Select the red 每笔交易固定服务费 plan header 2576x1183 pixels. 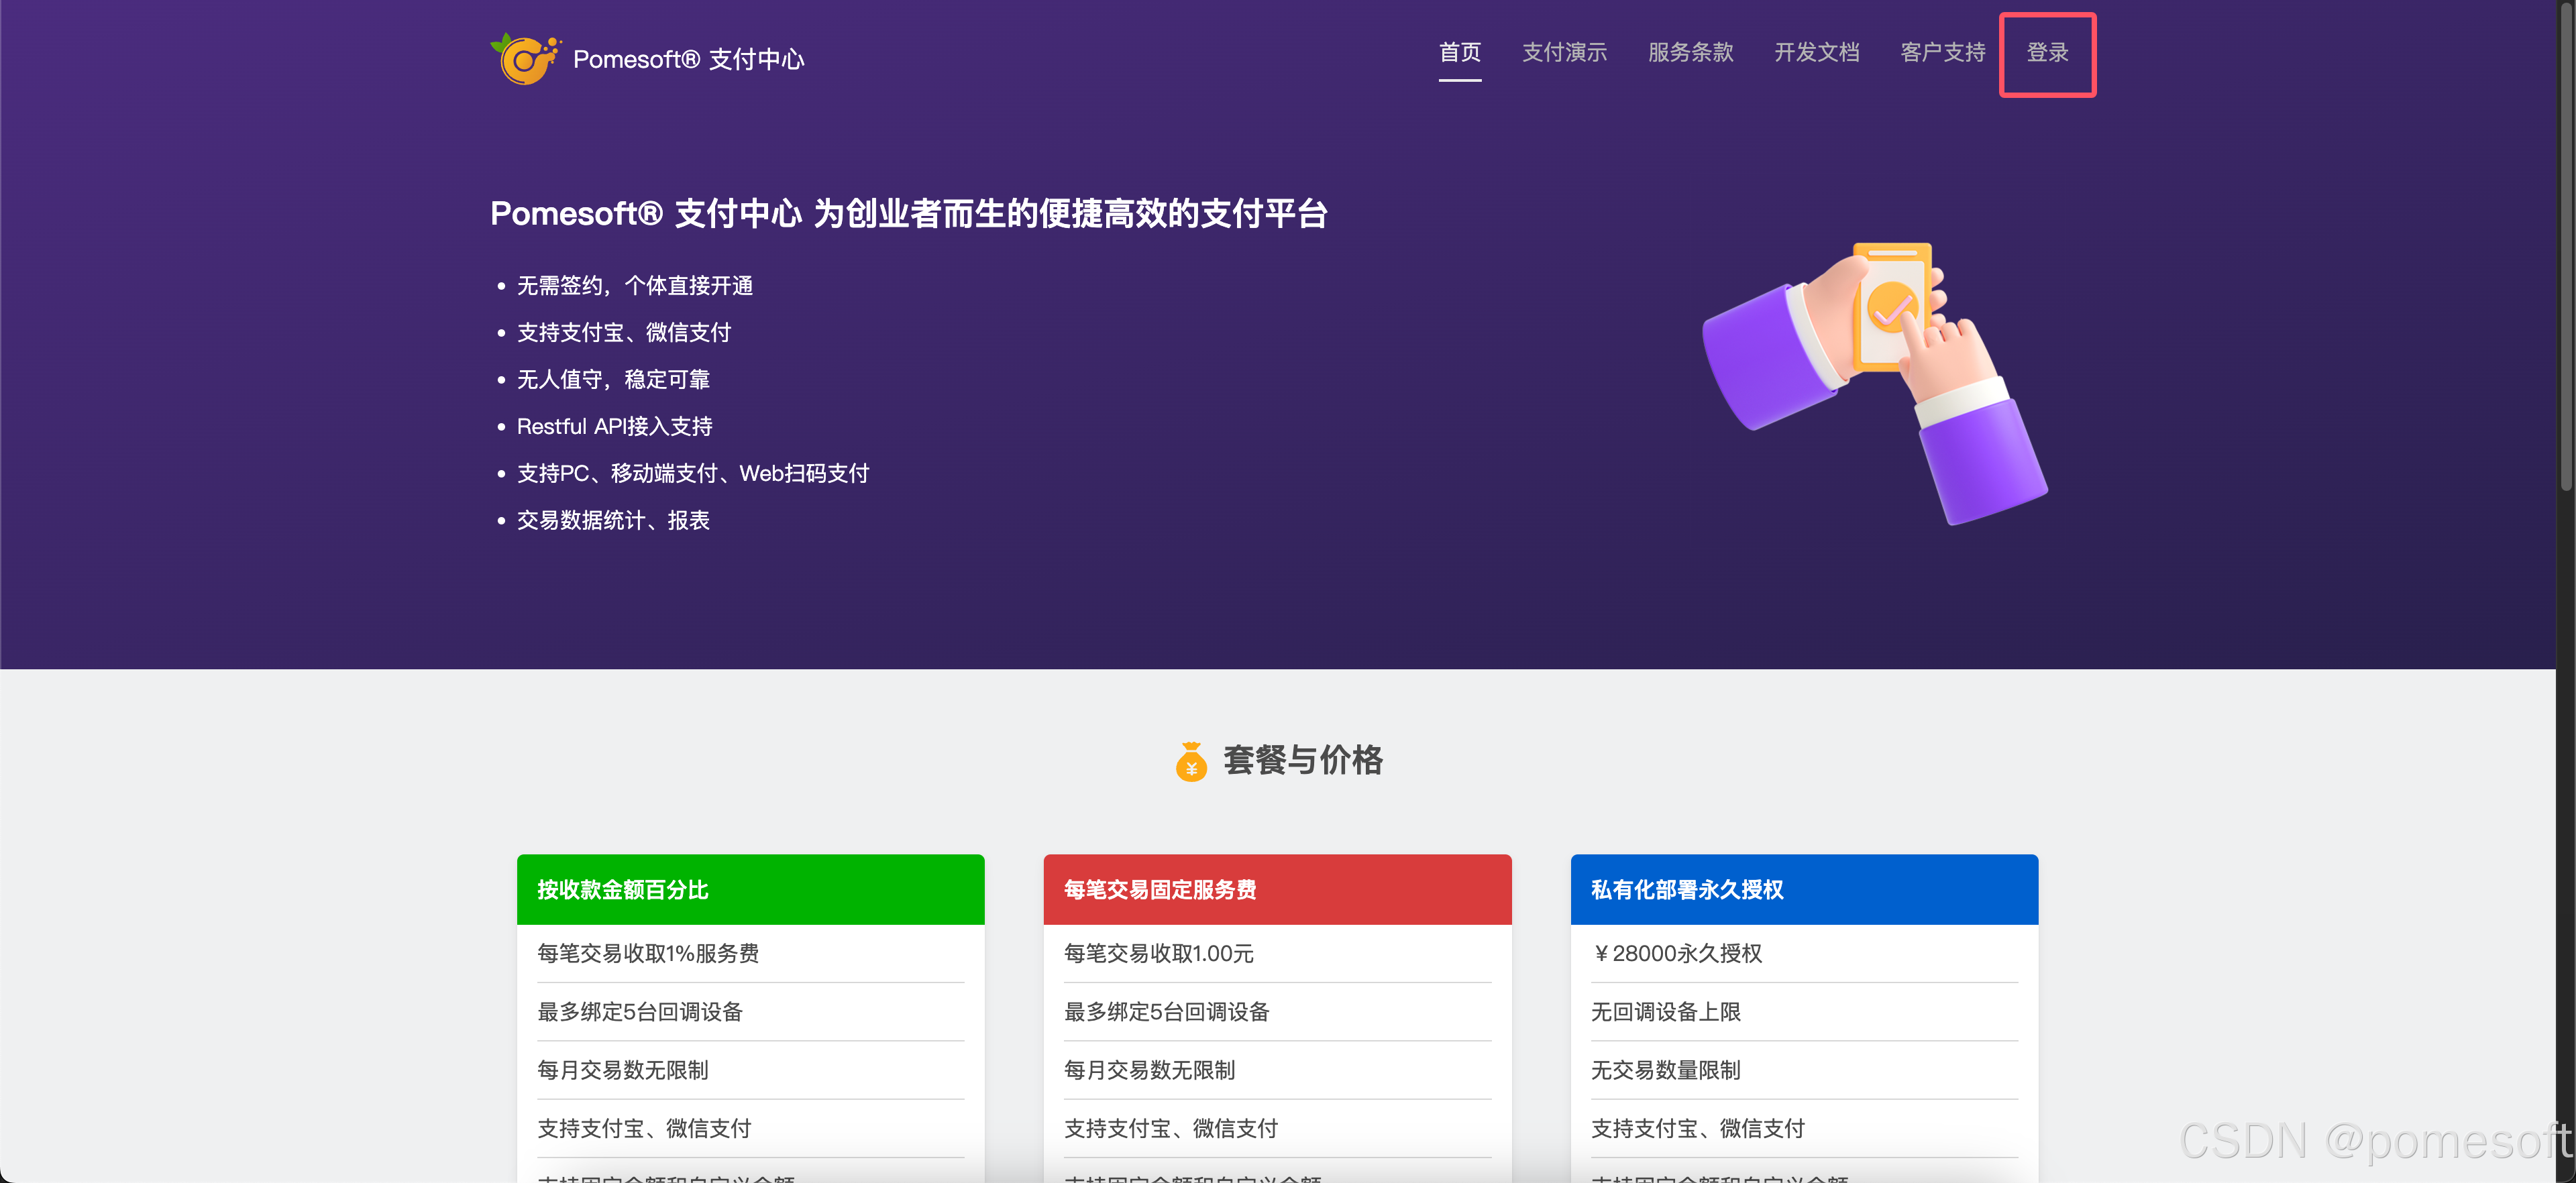click(x=1276, y=889)
